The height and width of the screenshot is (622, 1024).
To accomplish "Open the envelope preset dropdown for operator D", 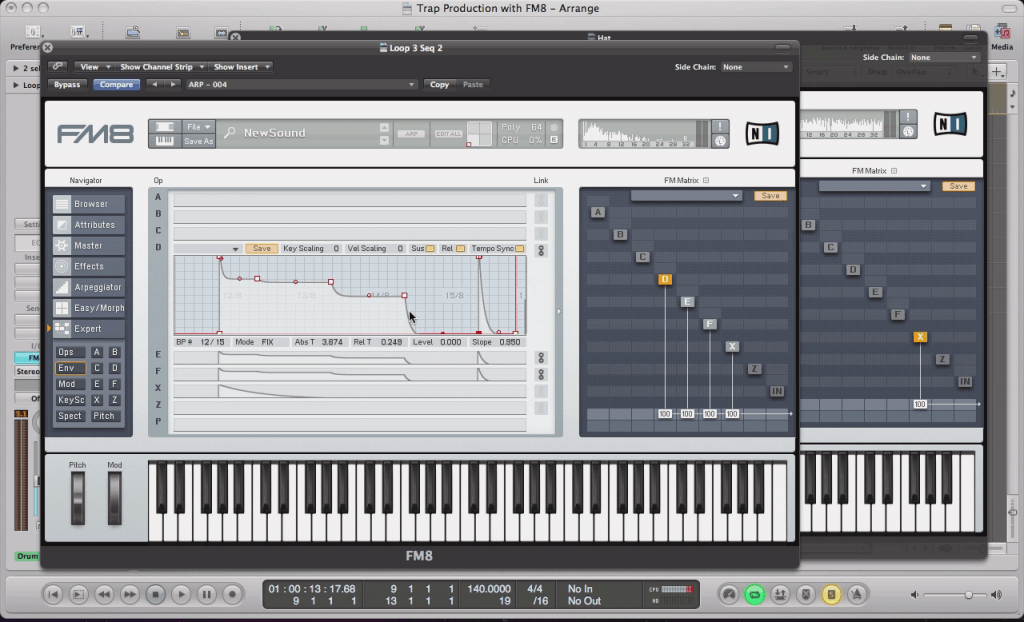I will pos(208,249).
